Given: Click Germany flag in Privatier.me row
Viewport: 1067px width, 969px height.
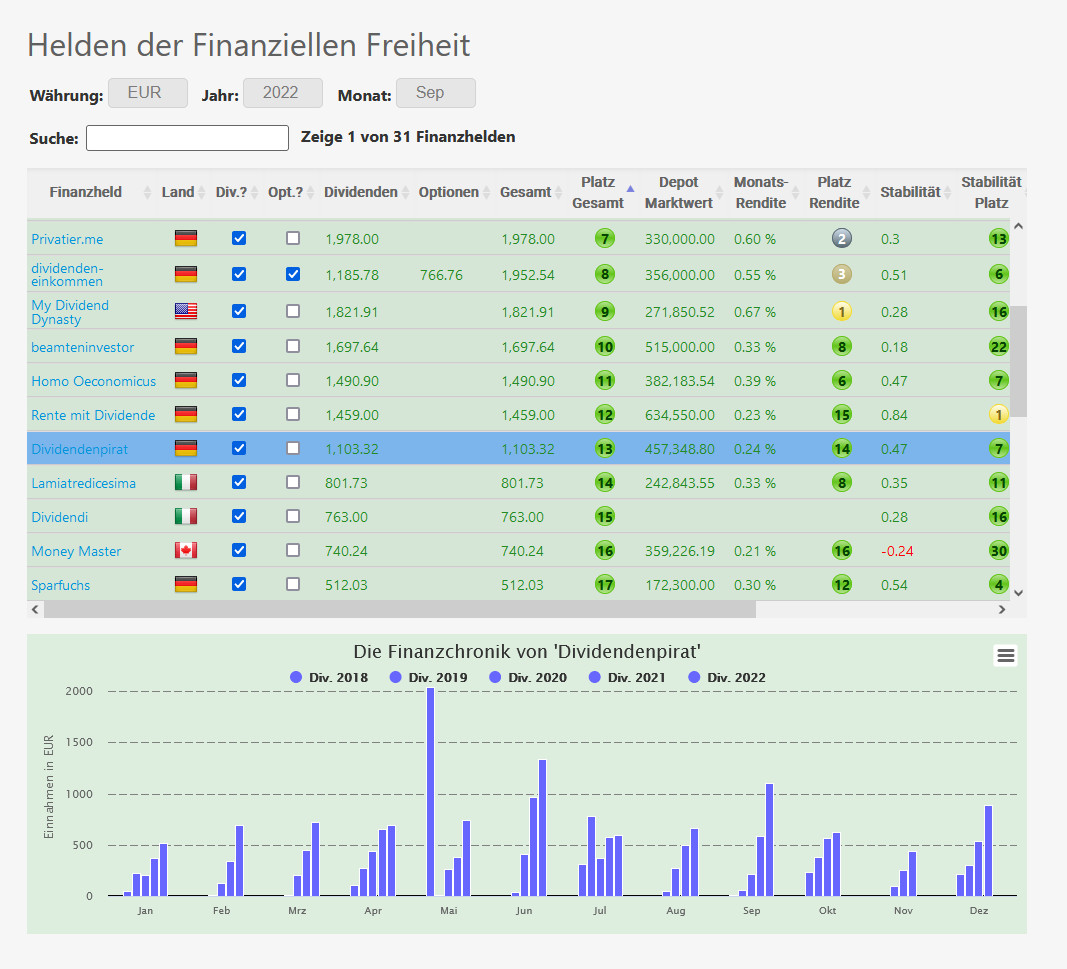Looking at the screenshot, I should coord(186,238).
